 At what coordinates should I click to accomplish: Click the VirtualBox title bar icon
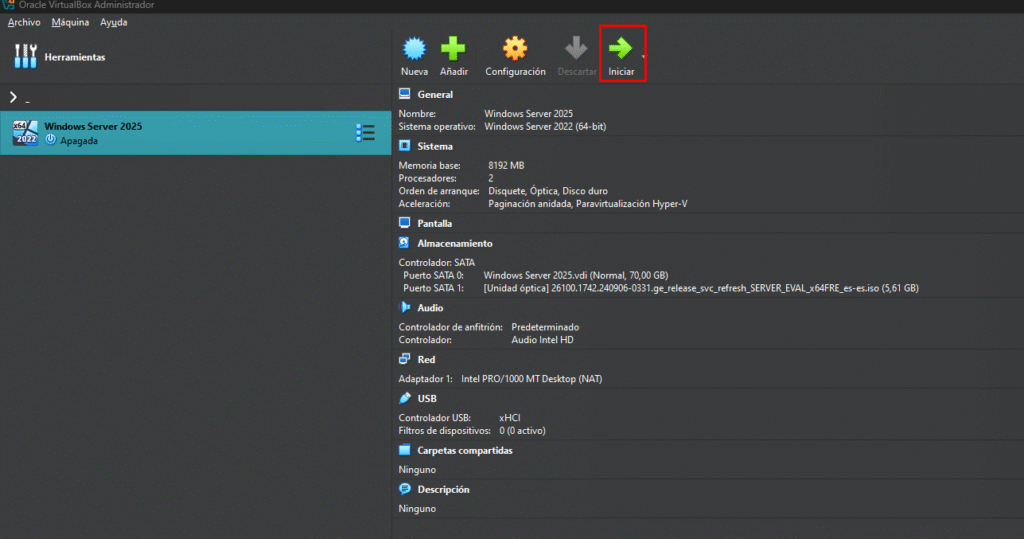coord(8,5)
